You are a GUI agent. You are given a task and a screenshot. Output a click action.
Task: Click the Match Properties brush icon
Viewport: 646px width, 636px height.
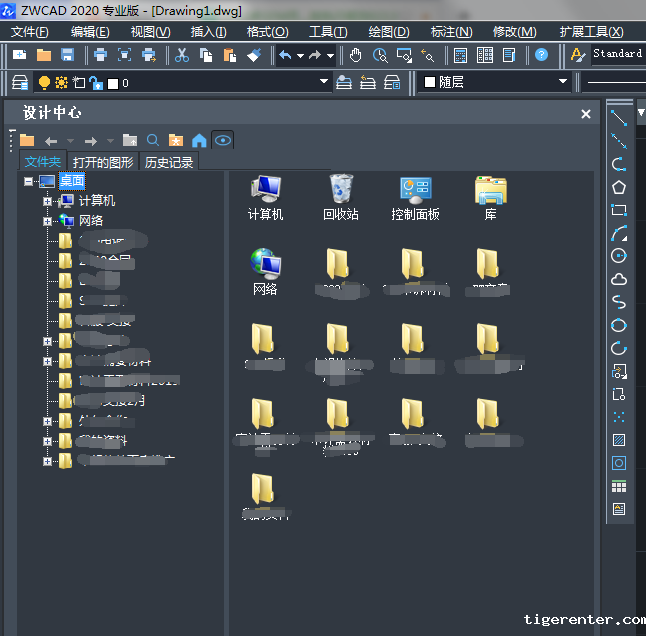[x=254, y=55]
